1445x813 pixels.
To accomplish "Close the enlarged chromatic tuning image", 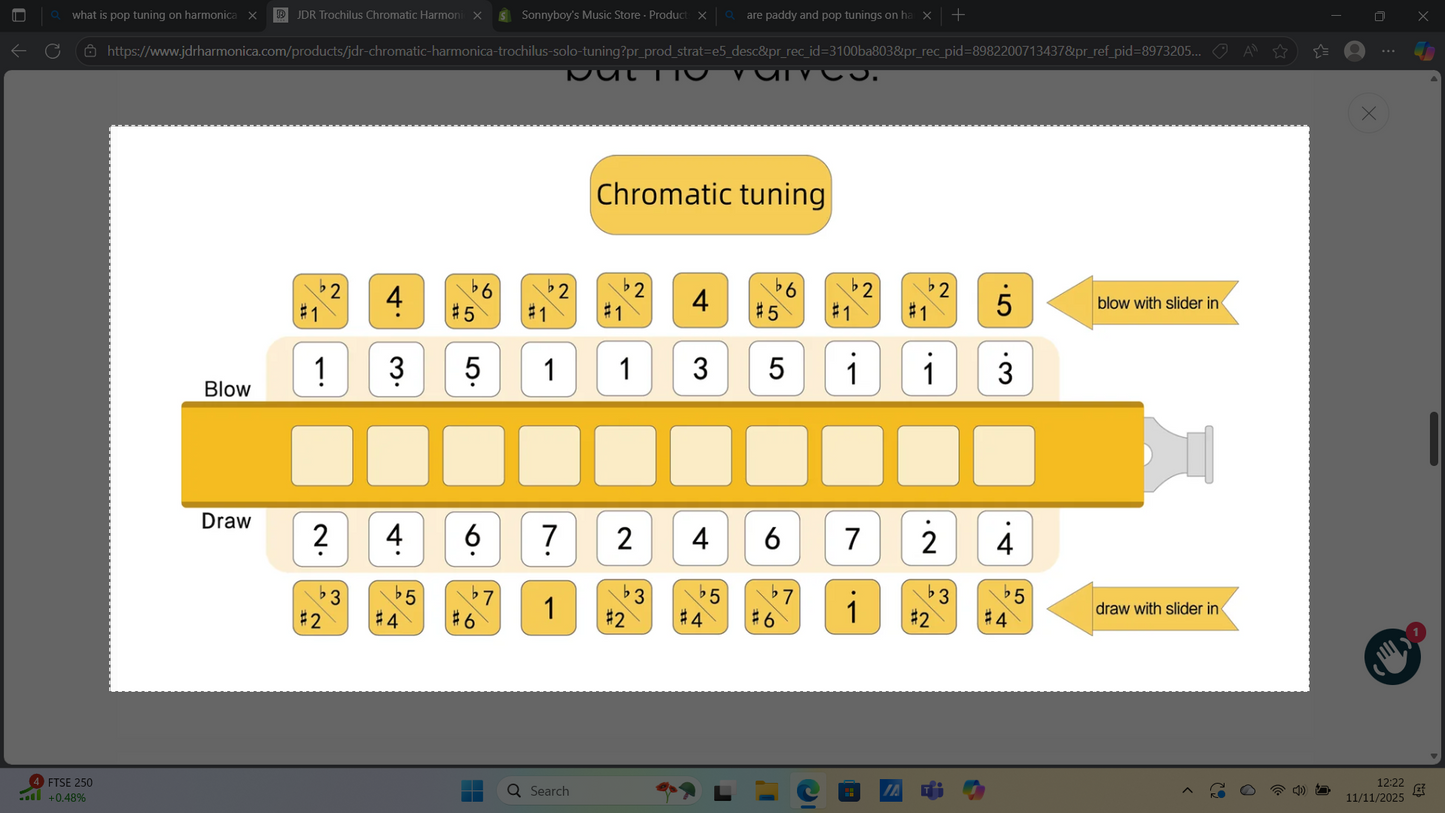I will click(1368, 113).
